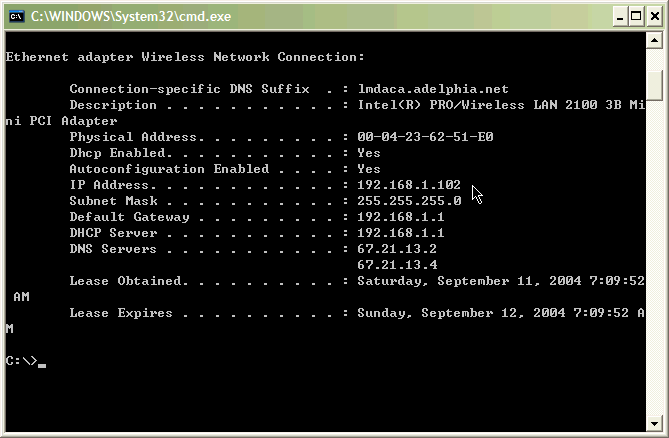Screen dimensions: 669x438
Task: Minimize the cmd.exe window
Action: pyautogui.click(x=620, y=16)
